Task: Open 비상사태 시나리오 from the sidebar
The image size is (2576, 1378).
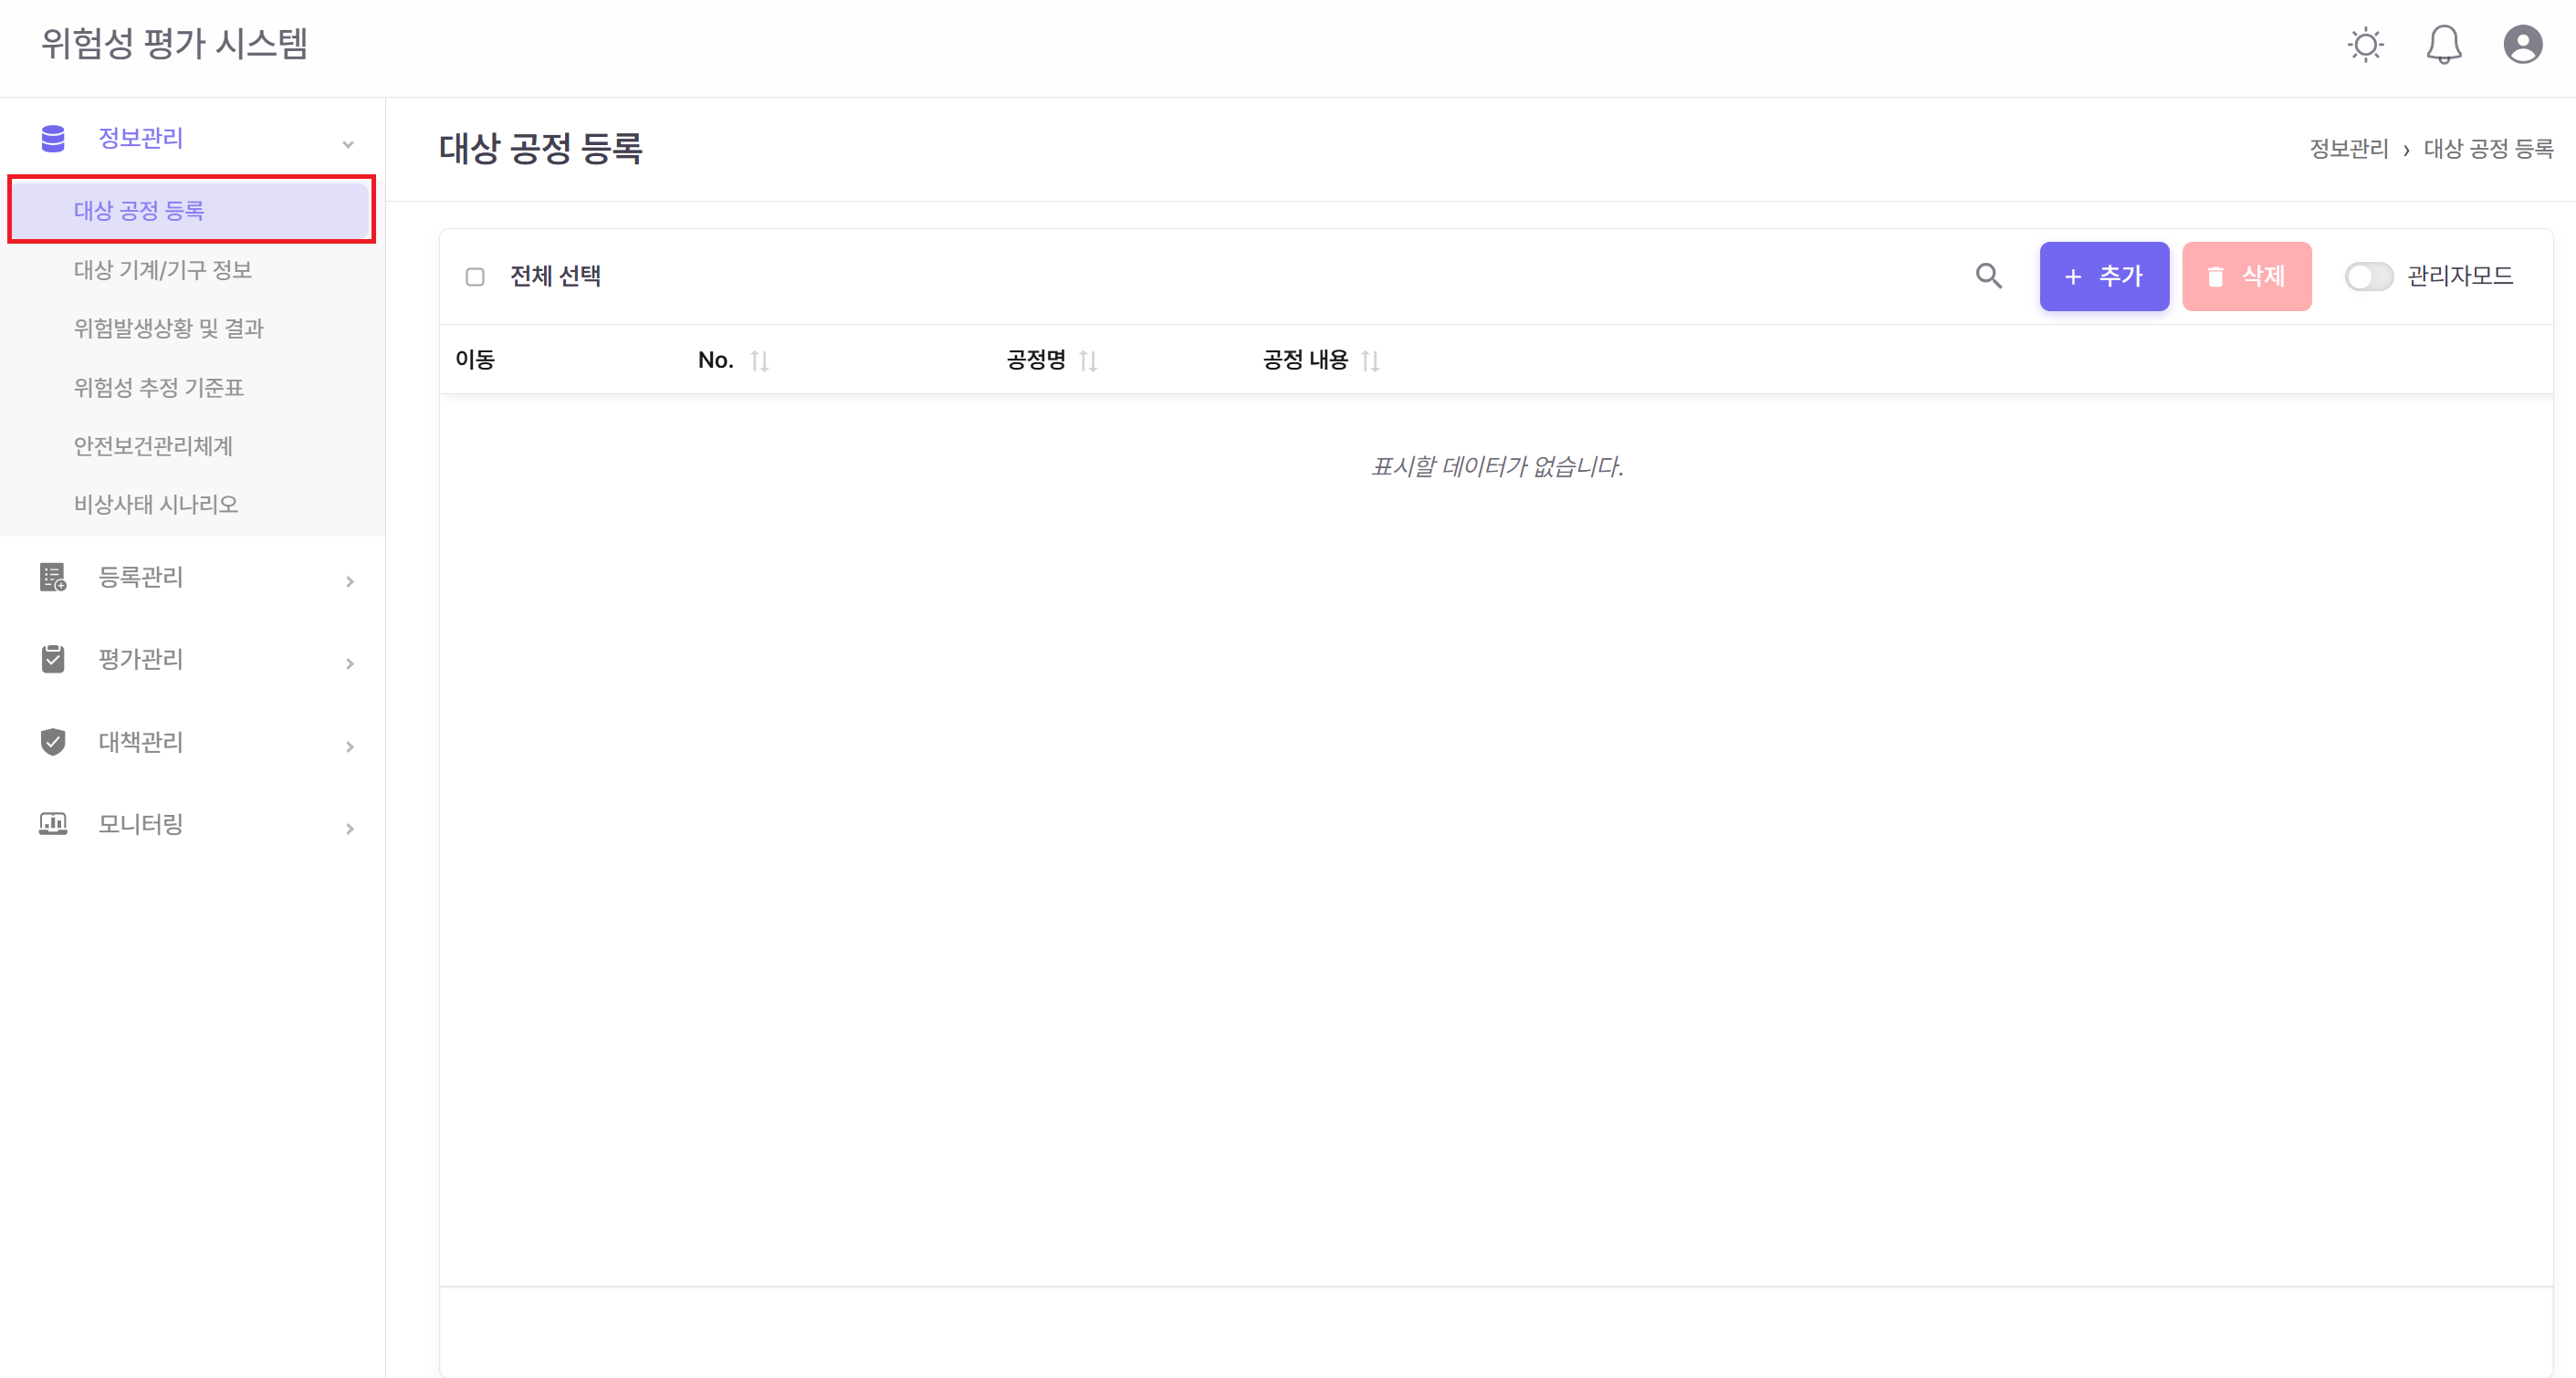Action: coord(156,504)
